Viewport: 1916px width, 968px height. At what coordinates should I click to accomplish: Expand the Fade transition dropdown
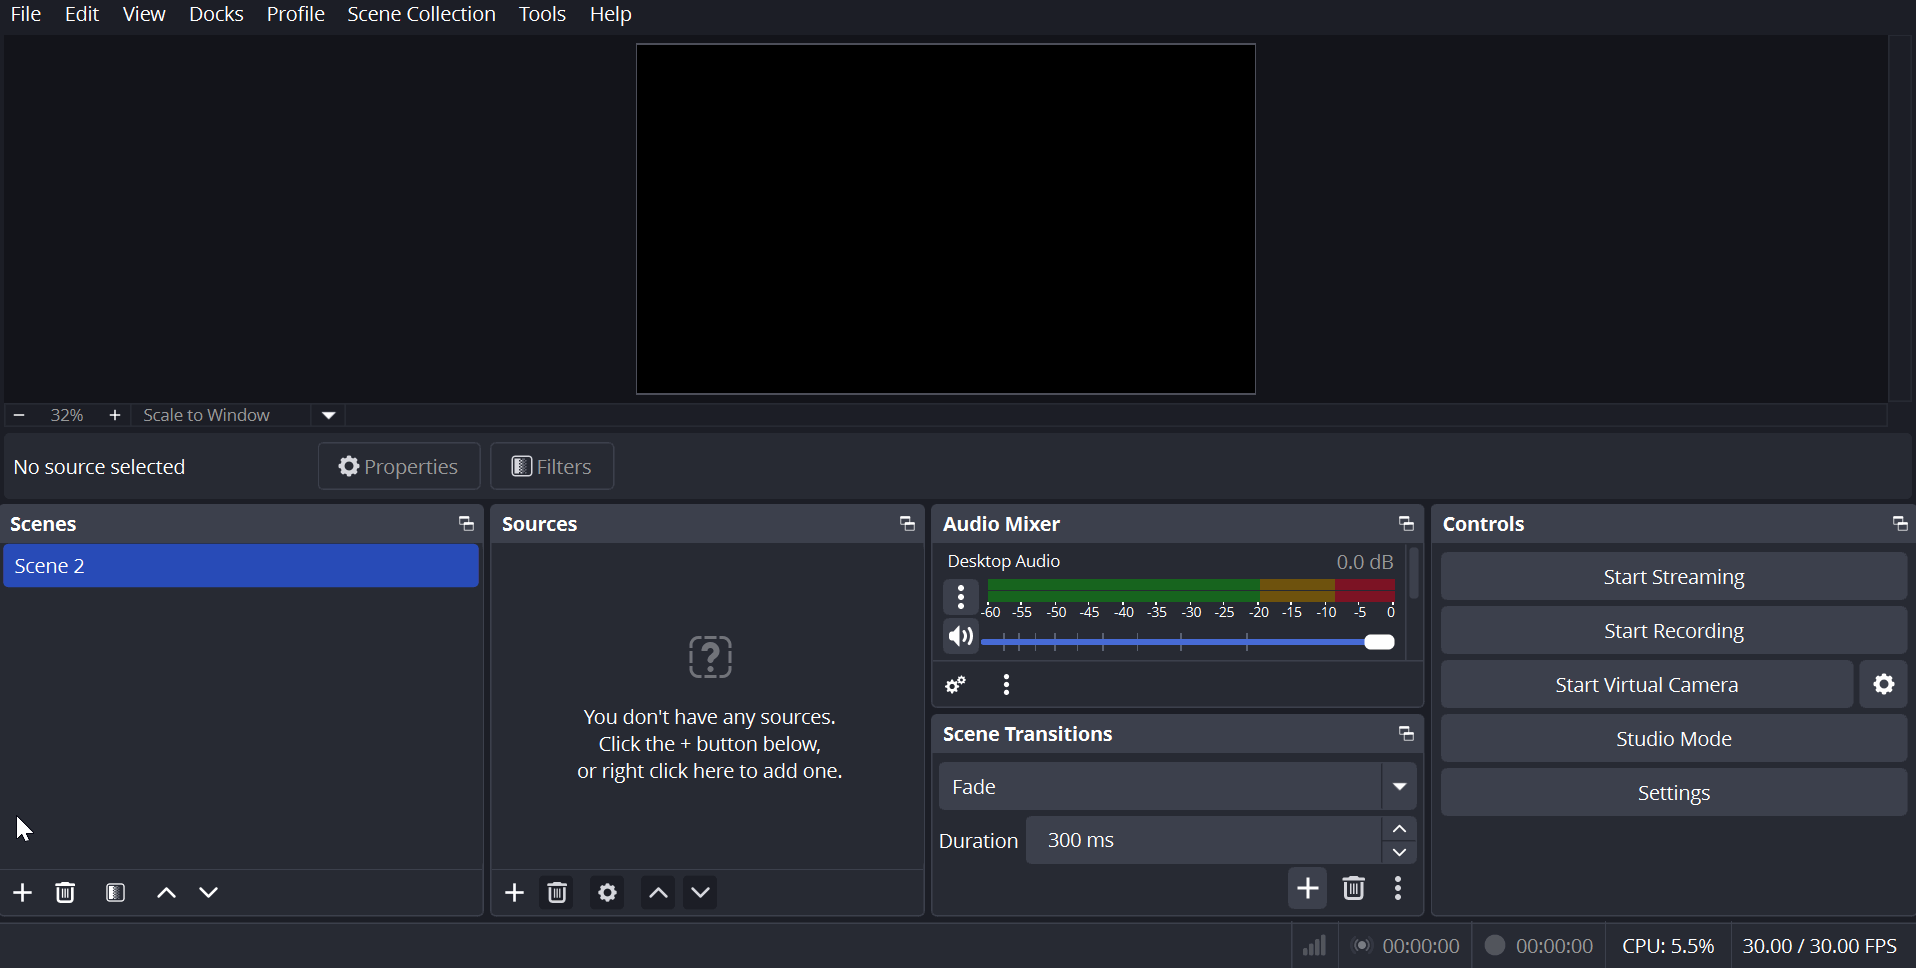point(1400,787)
